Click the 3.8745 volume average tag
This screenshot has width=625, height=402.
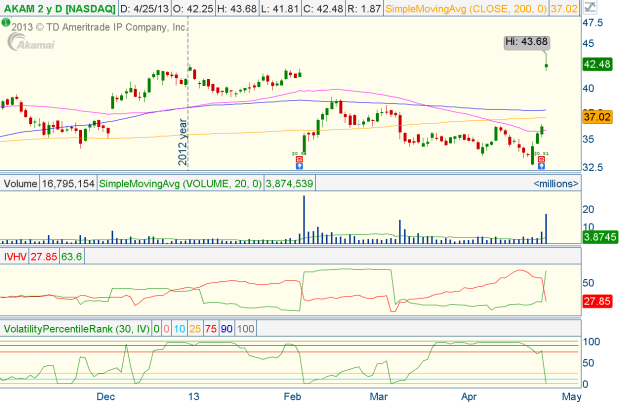[x=598, y=236]
